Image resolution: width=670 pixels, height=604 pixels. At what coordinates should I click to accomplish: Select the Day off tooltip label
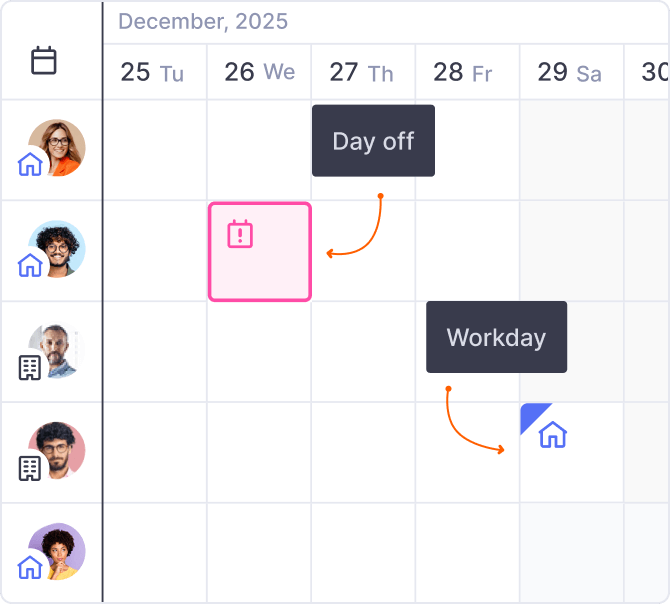[373, 141]
